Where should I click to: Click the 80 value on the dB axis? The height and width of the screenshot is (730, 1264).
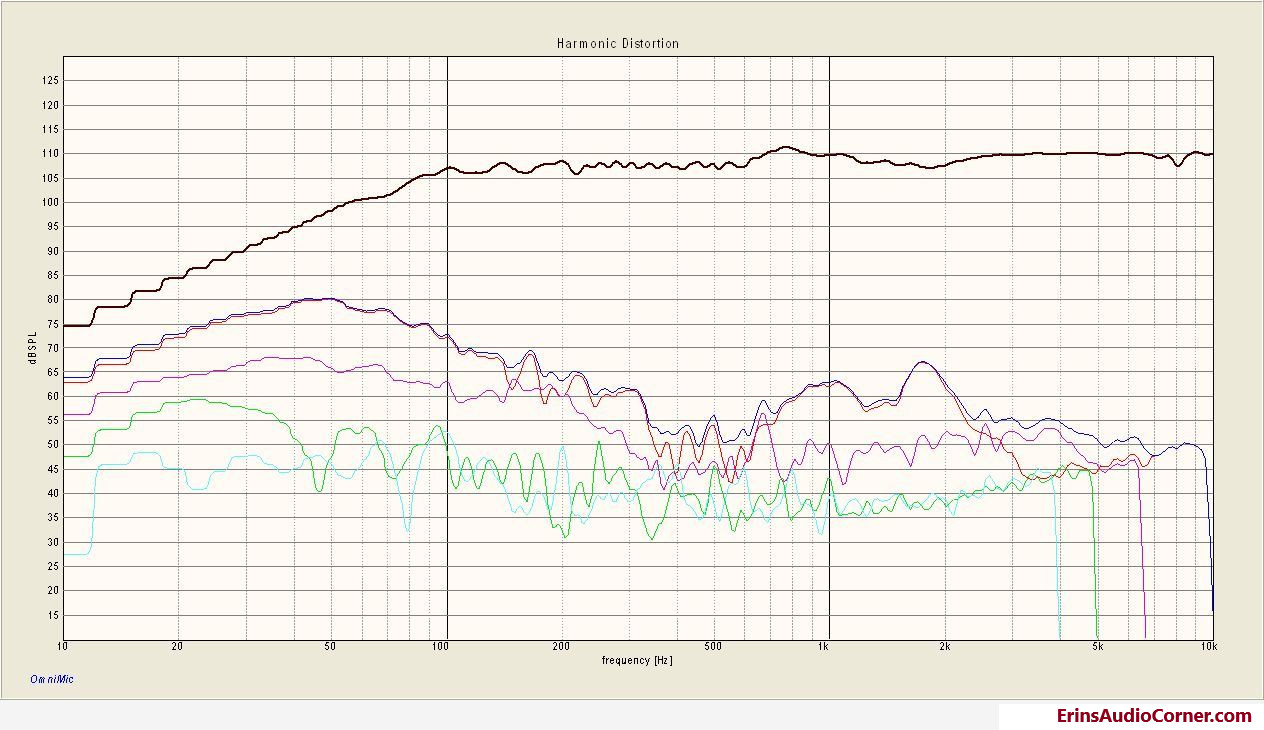(x=52, y=299)
